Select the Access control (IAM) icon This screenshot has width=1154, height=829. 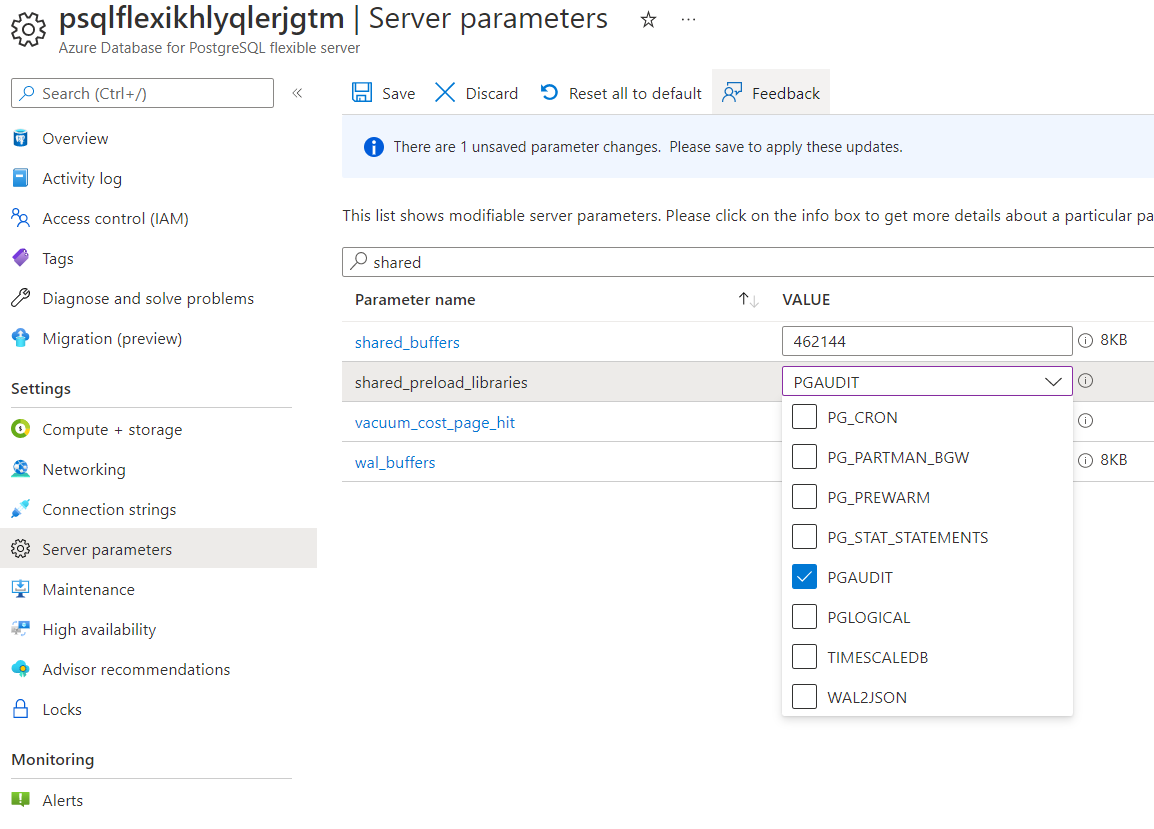coord(22,218)
